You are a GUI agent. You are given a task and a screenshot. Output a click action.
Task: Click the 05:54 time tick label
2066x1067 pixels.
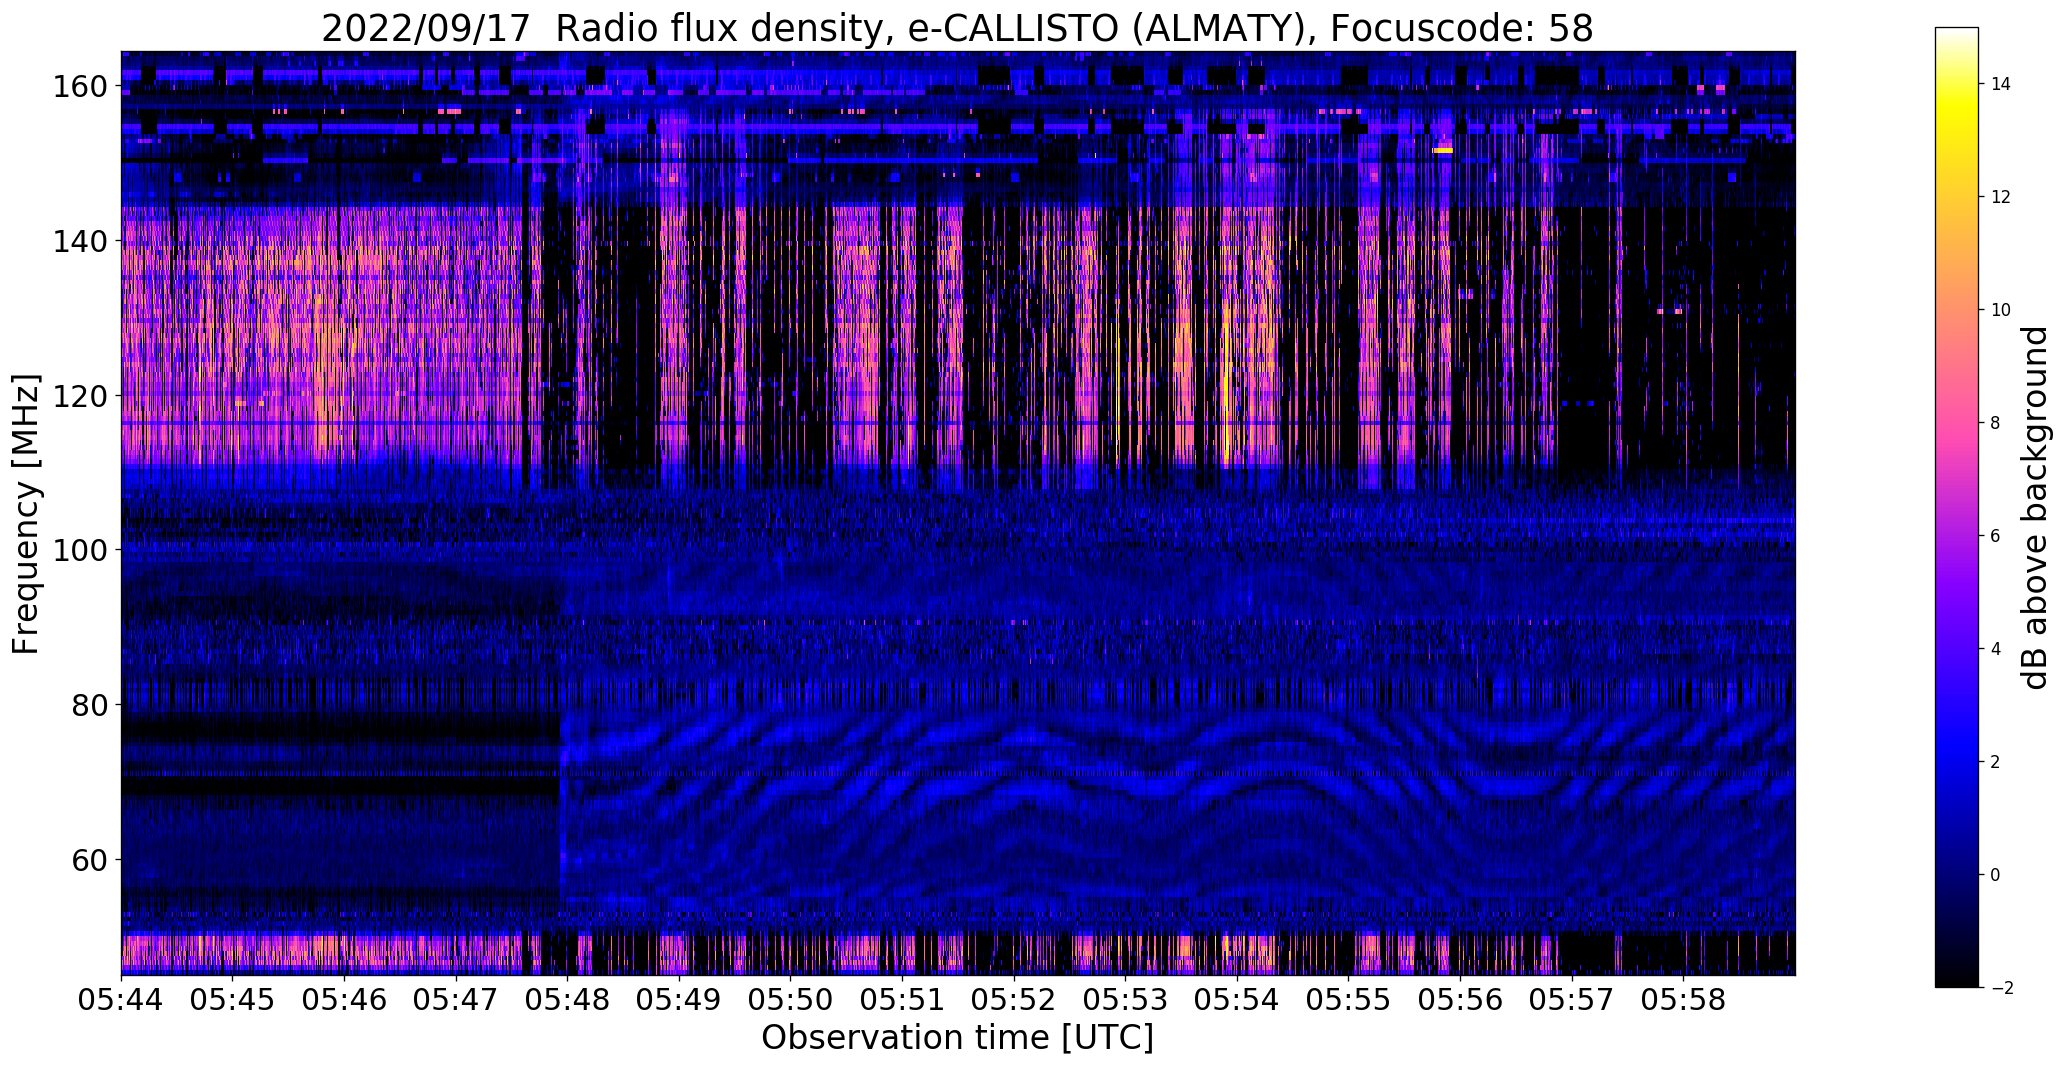1237,999
